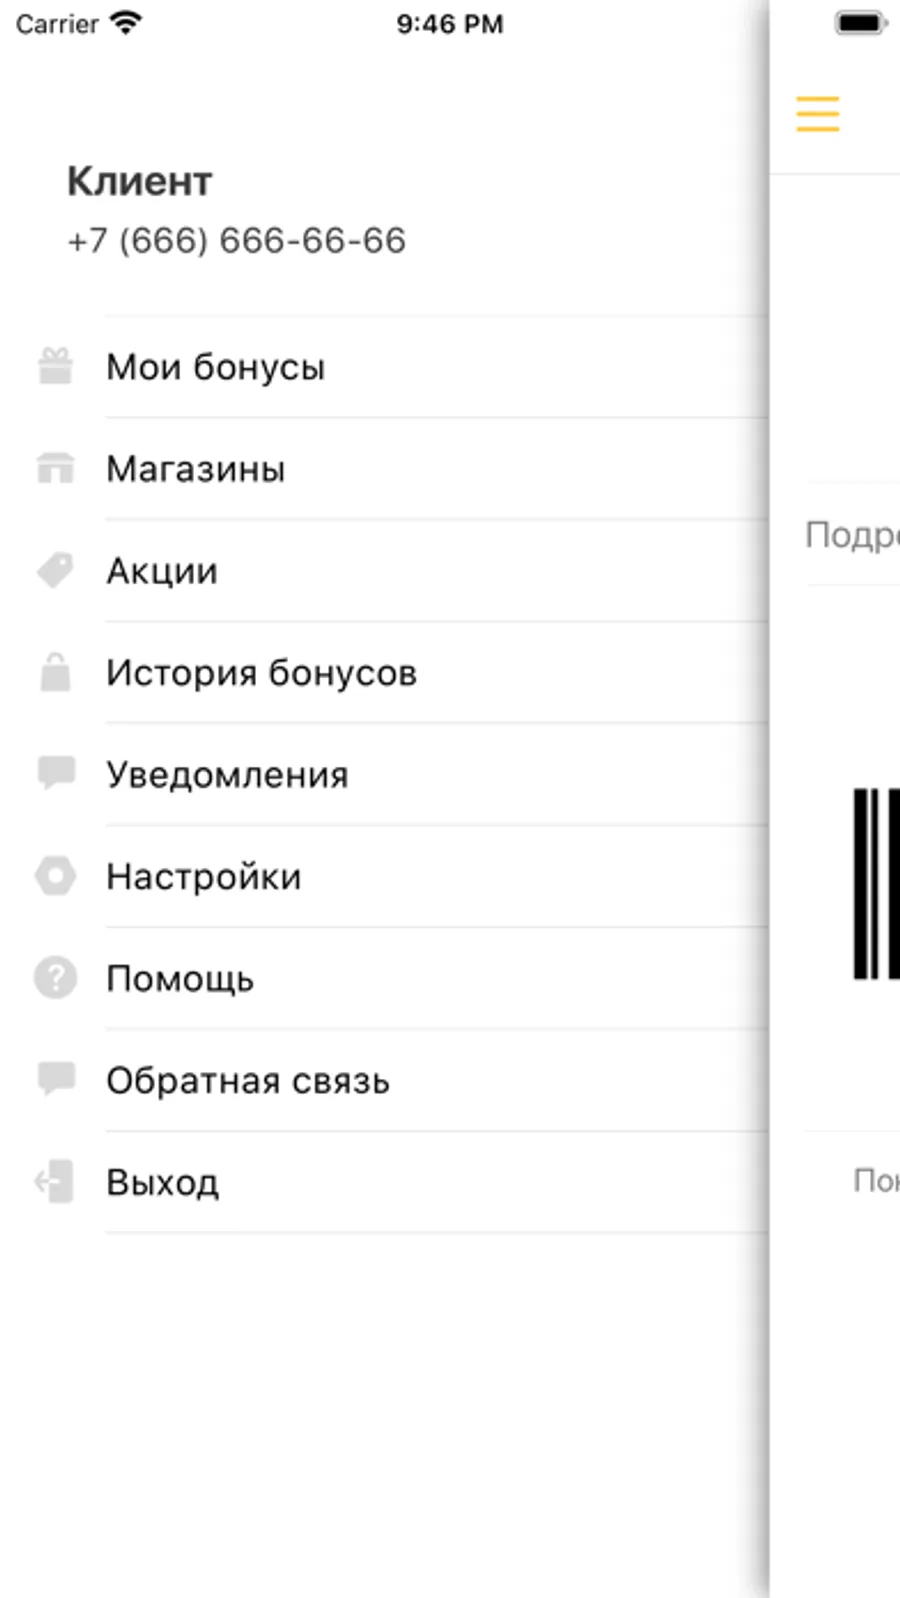The image size is (900, 1598).
Task: Click the chat bubble icon beside Уведомления
Action: pyautogui.click(x=55, y=773)
